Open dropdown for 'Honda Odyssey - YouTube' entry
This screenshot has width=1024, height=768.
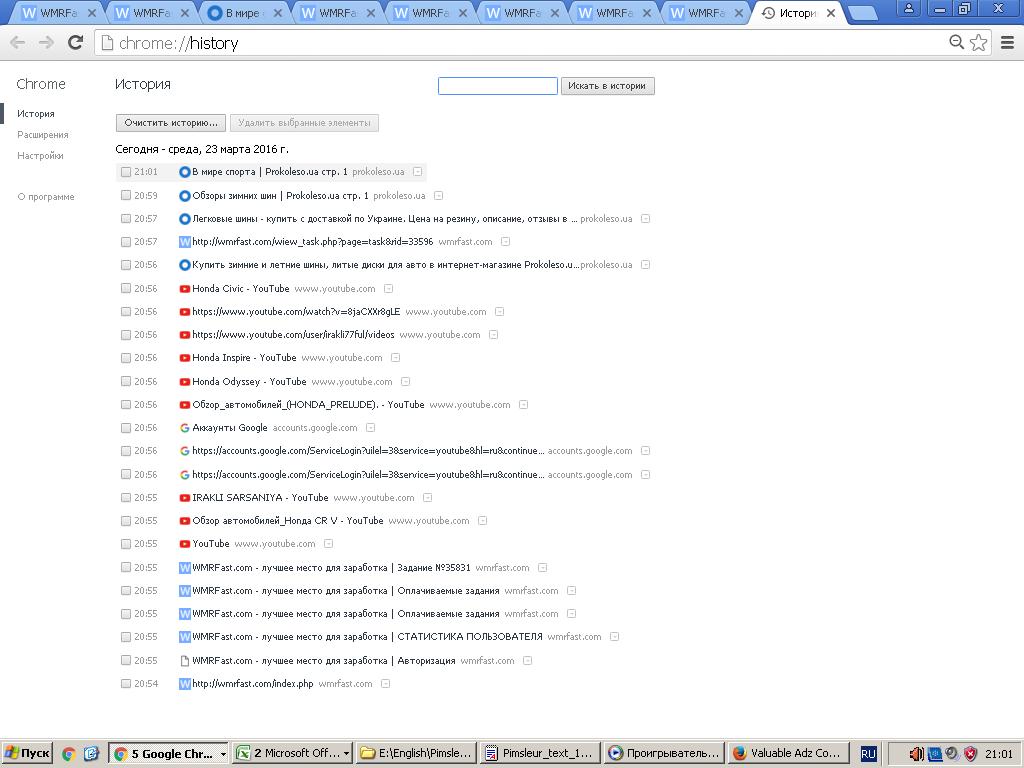click(406, 382)
